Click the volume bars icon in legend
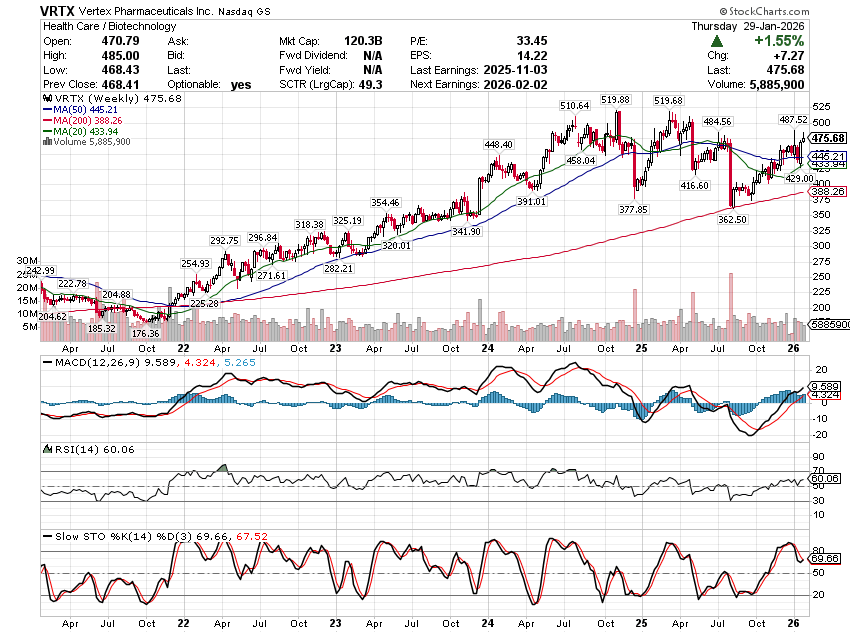This screenshot has width=850, height=633. pyautogui.click(x=46, y=142)
